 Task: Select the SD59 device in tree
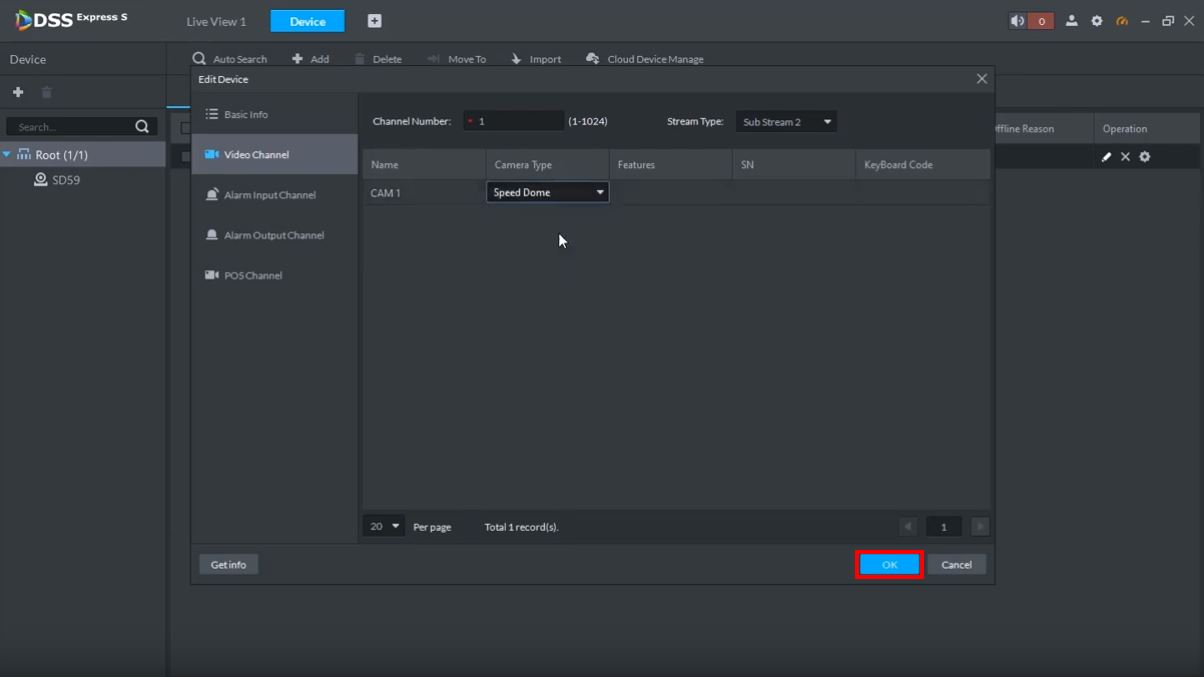click(x=65, y=180)
